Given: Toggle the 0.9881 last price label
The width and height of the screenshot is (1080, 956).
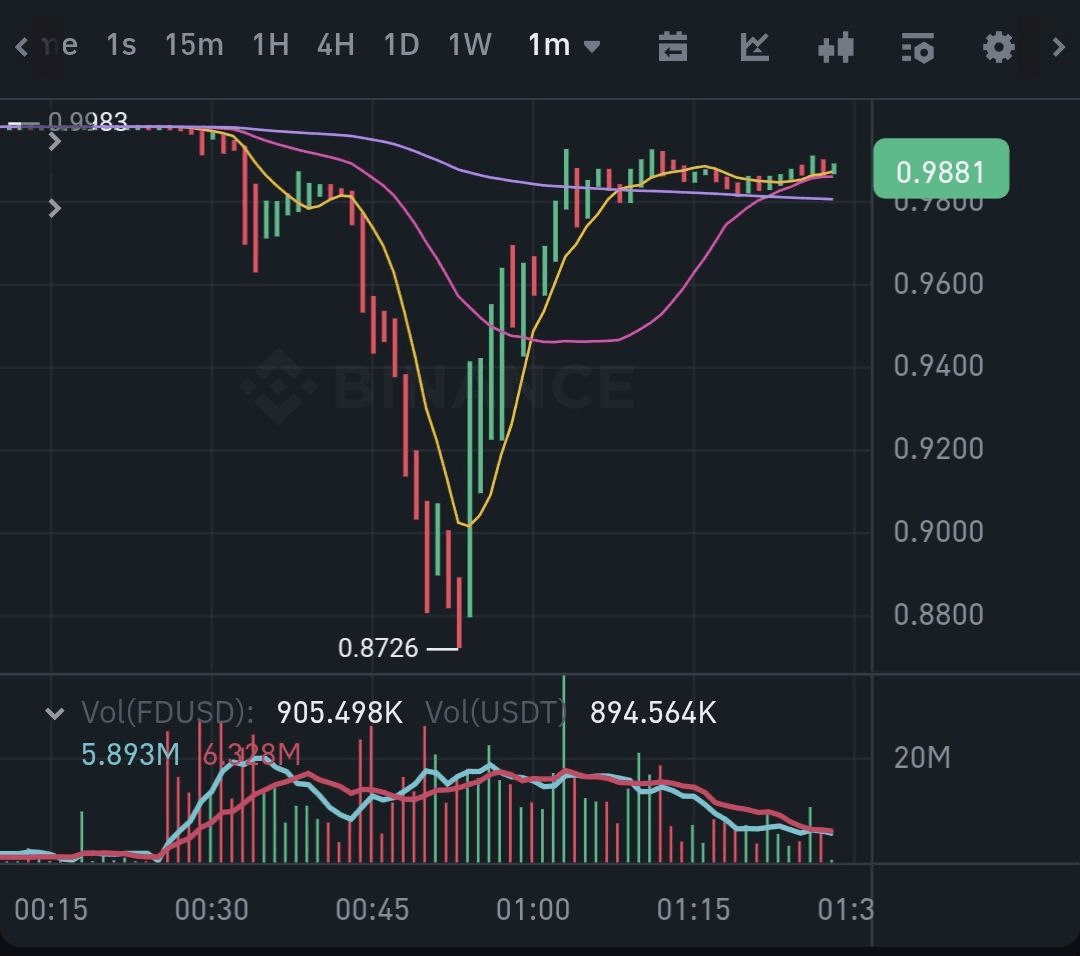Looking at the screenshot, I should (x=940, y=171).
